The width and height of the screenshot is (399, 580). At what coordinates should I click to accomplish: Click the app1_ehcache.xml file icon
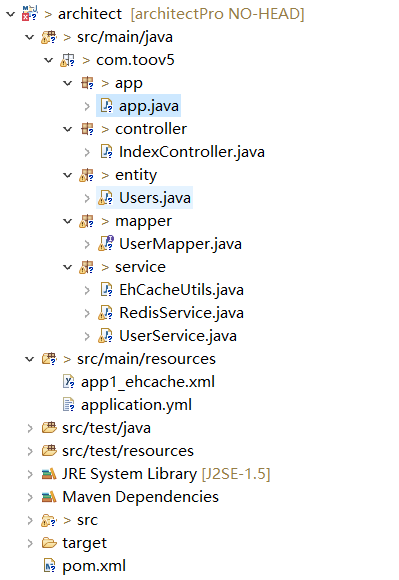coord(69,382)
